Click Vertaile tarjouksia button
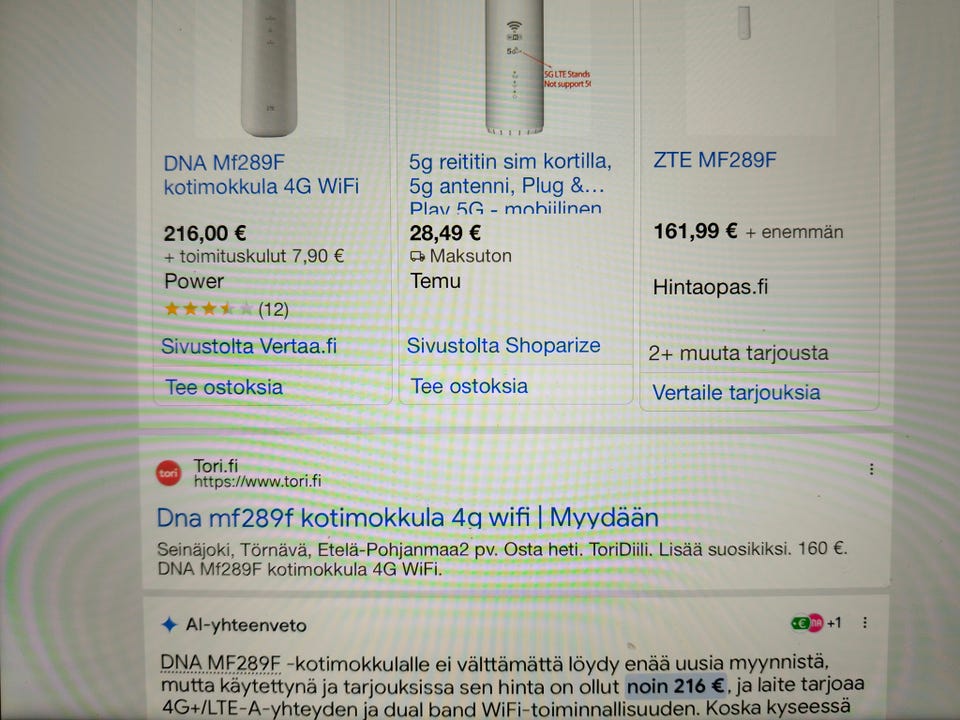Viewport: 960px width, 720px height. [736, 392]
